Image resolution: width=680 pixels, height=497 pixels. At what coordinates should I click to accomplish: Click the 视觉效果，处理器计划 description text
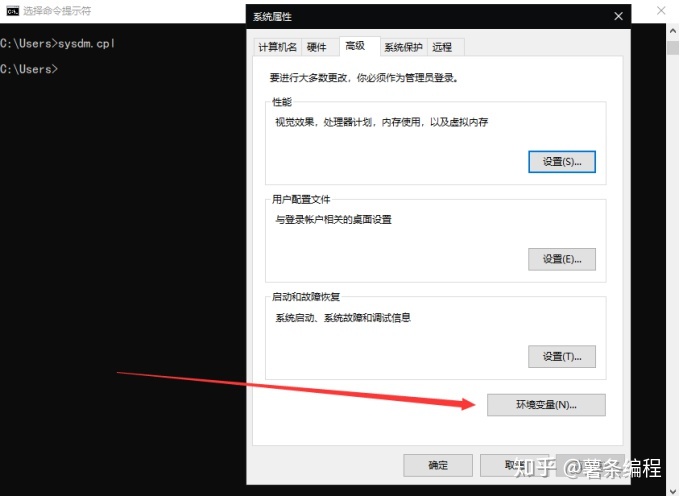point(382,122)
